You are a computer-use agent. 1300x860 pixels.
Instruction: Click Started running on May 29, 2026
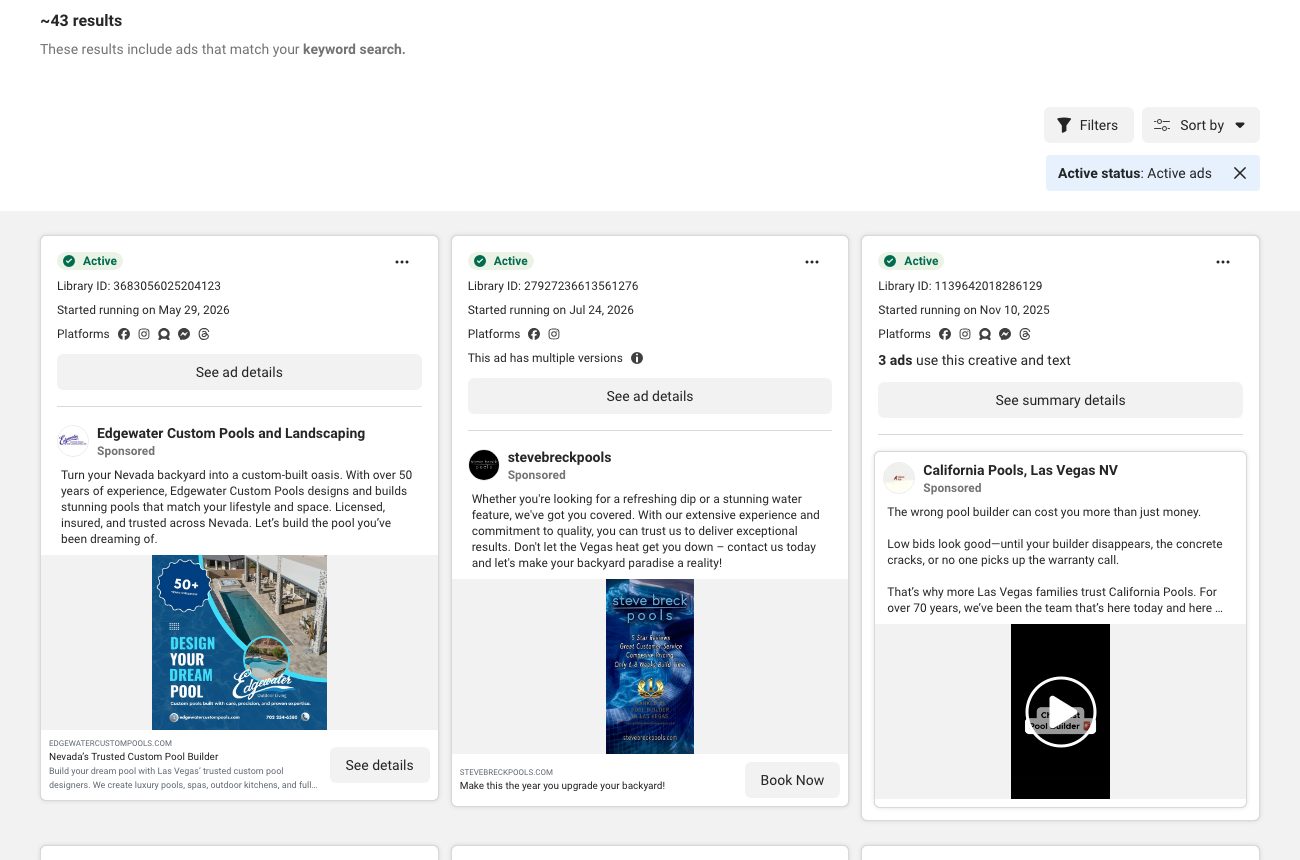143,310
